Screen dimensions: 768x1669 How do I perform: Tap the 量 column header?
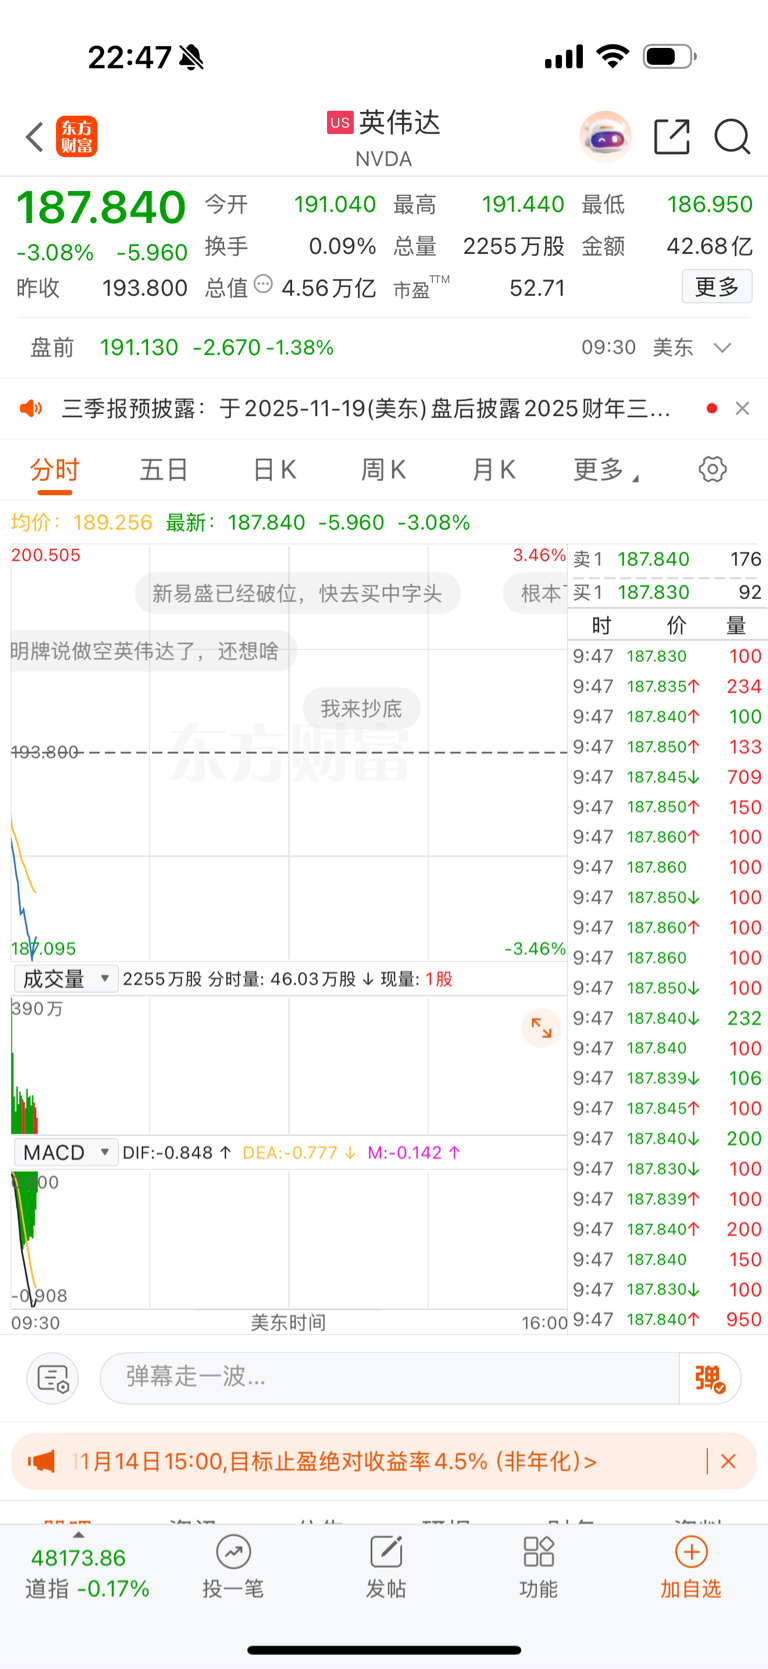point(736,625)
